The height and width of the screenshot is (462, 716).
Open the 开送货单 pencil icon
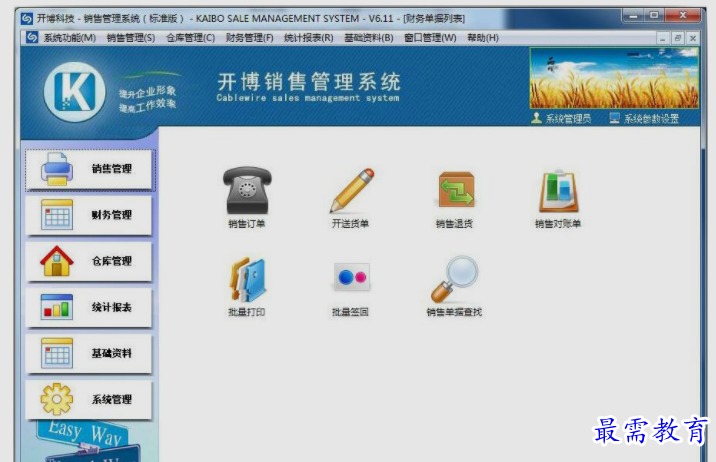tap(352, 191)
